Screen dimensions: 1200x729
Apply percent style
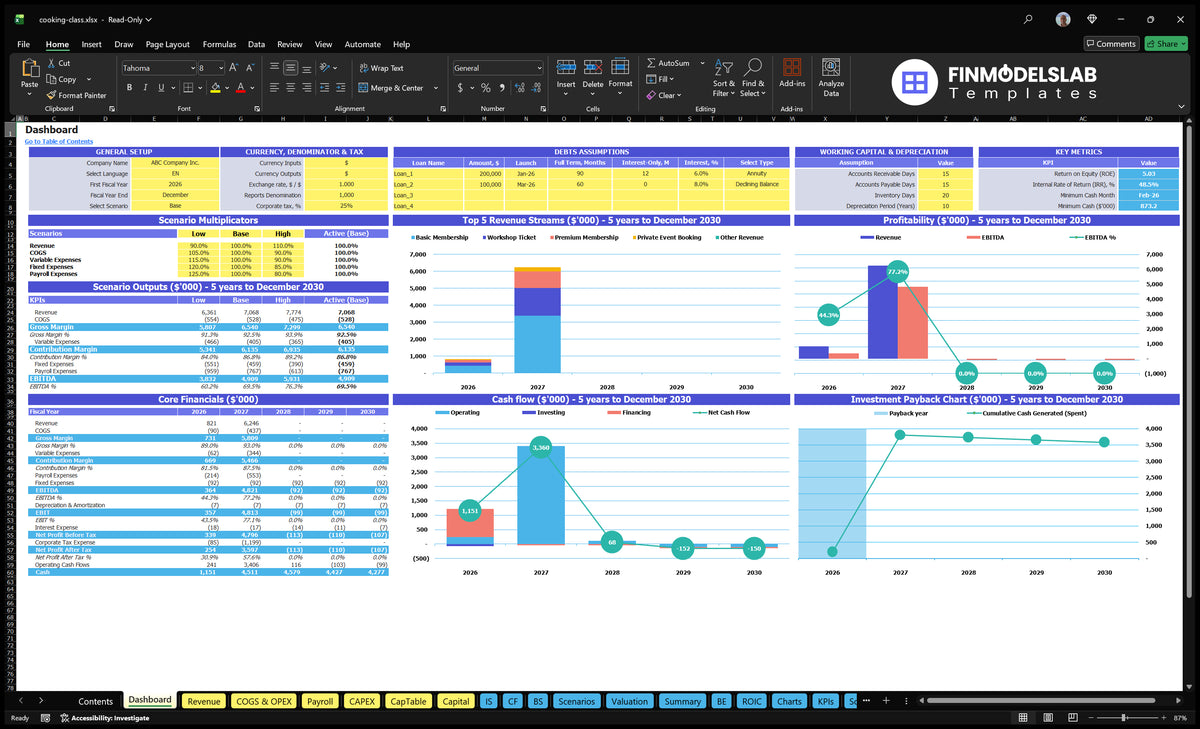[x=486, y=87]
